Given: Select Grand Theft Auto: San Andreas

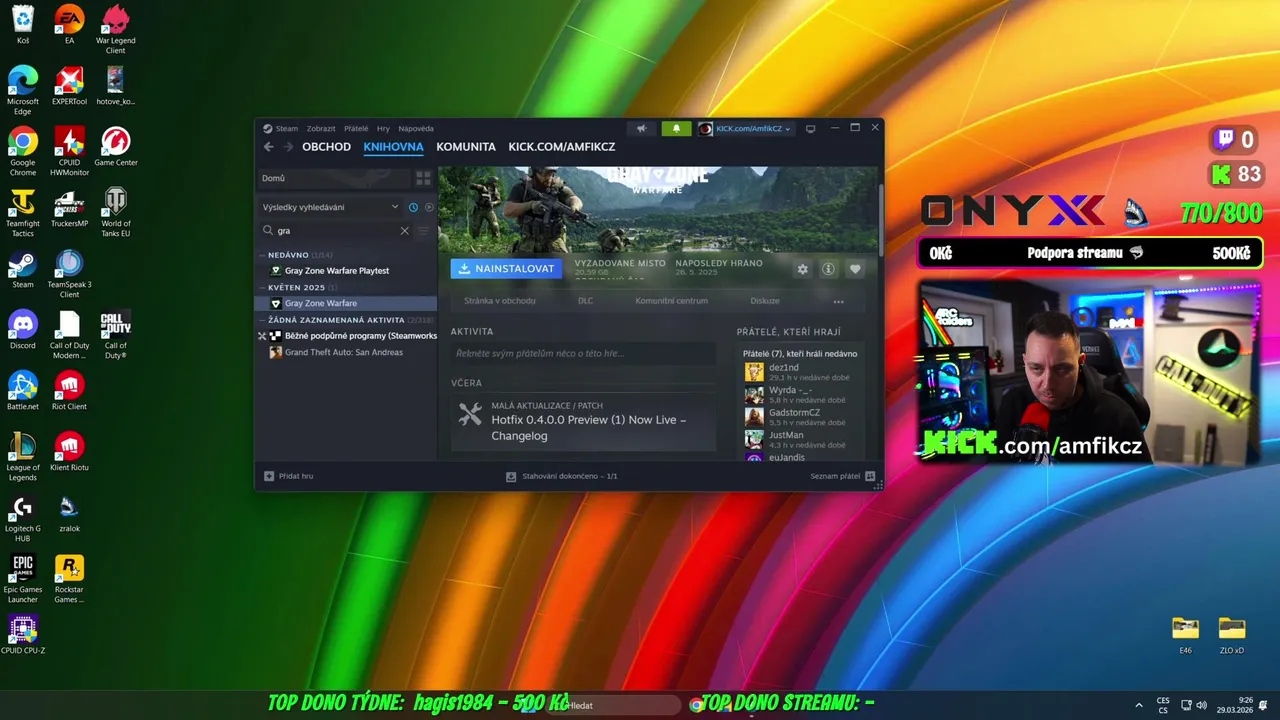Looking at the screenshot, I should pyautogui.click(x=347, y=352).
